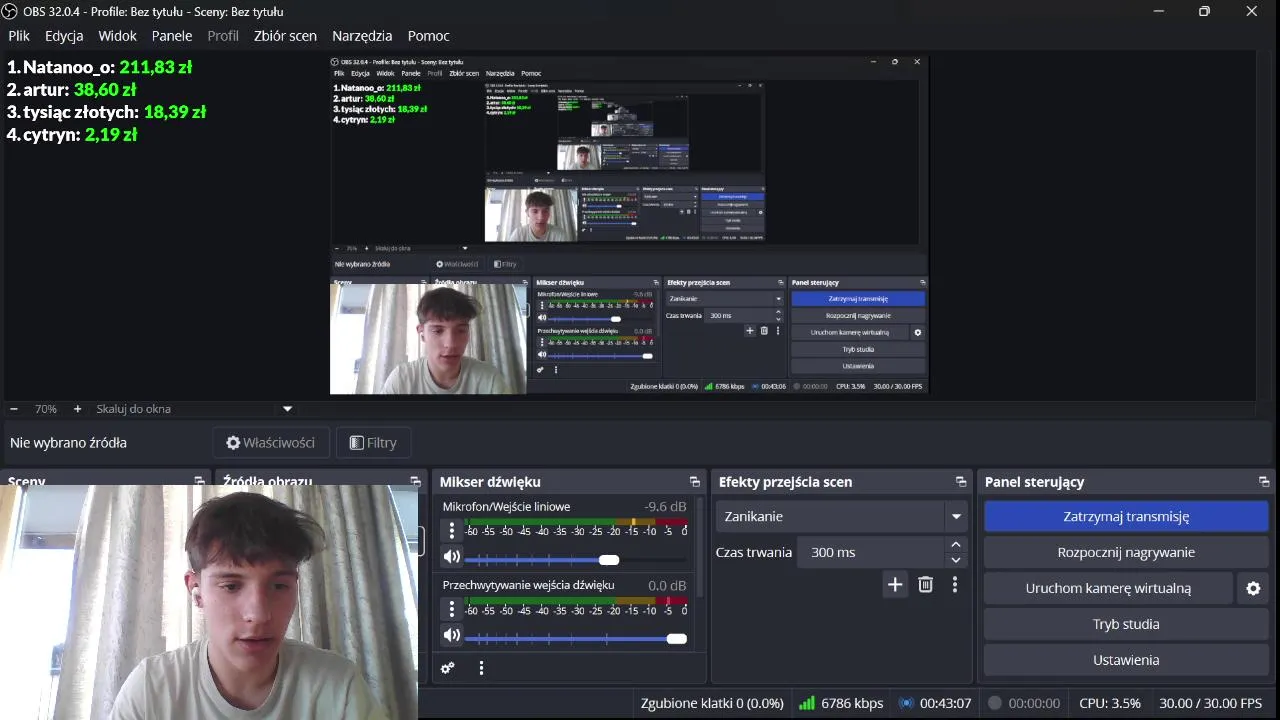
Task: Click the streaming time broadcast icon
Action: pos(906,703)
